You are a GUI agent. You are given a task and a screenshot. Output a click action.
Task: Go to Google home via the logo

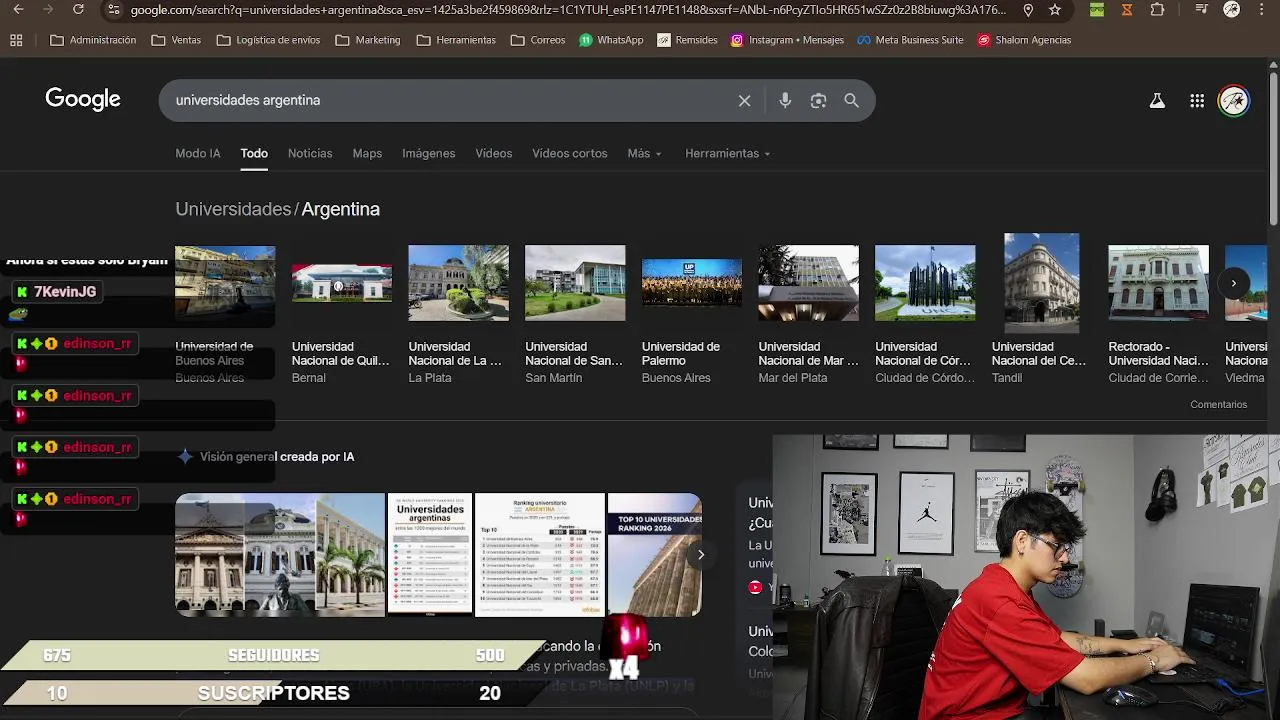point(83,99)
